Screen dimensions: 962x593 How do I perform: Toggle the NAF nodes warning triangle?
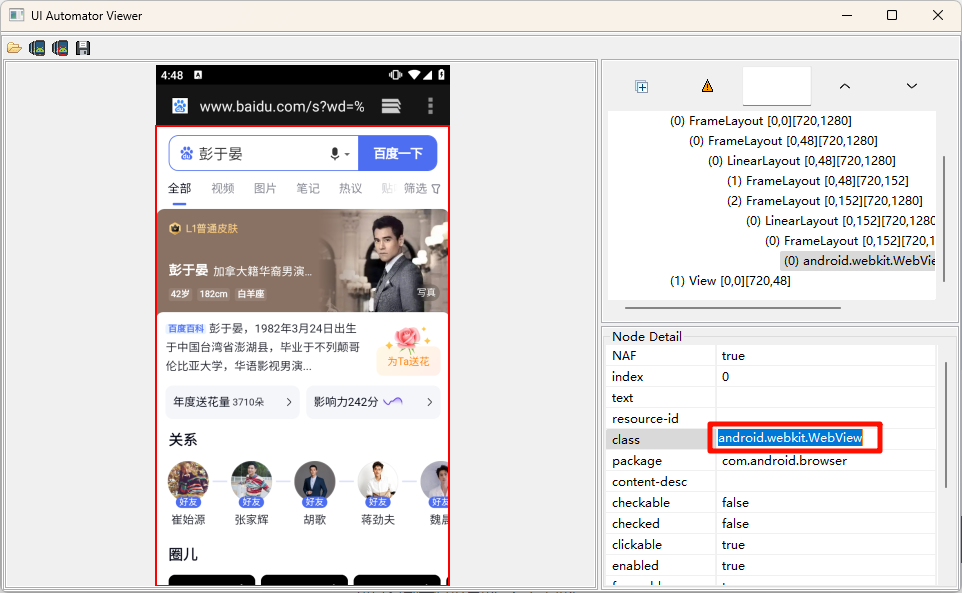pos(708,87)
